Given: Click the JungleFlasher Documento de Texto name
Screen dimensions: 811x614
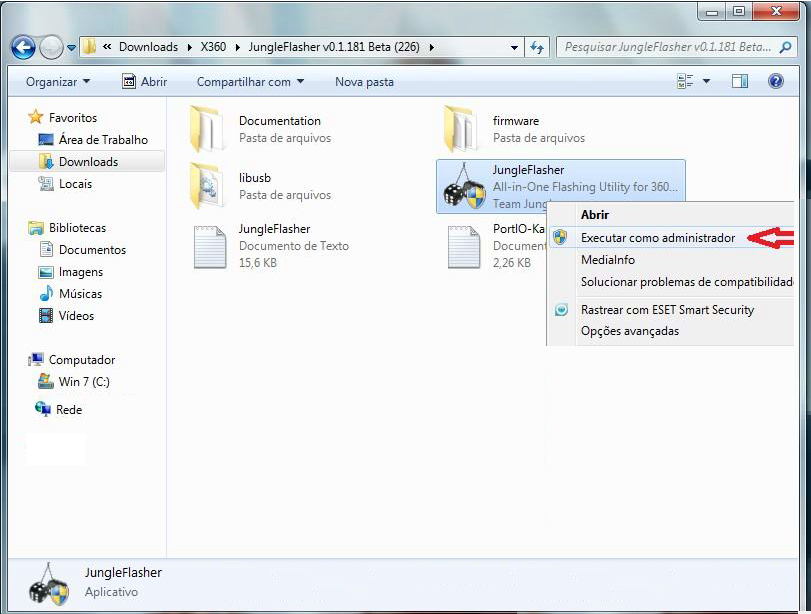Looking at the screenshot, I should tap(274, 229).
